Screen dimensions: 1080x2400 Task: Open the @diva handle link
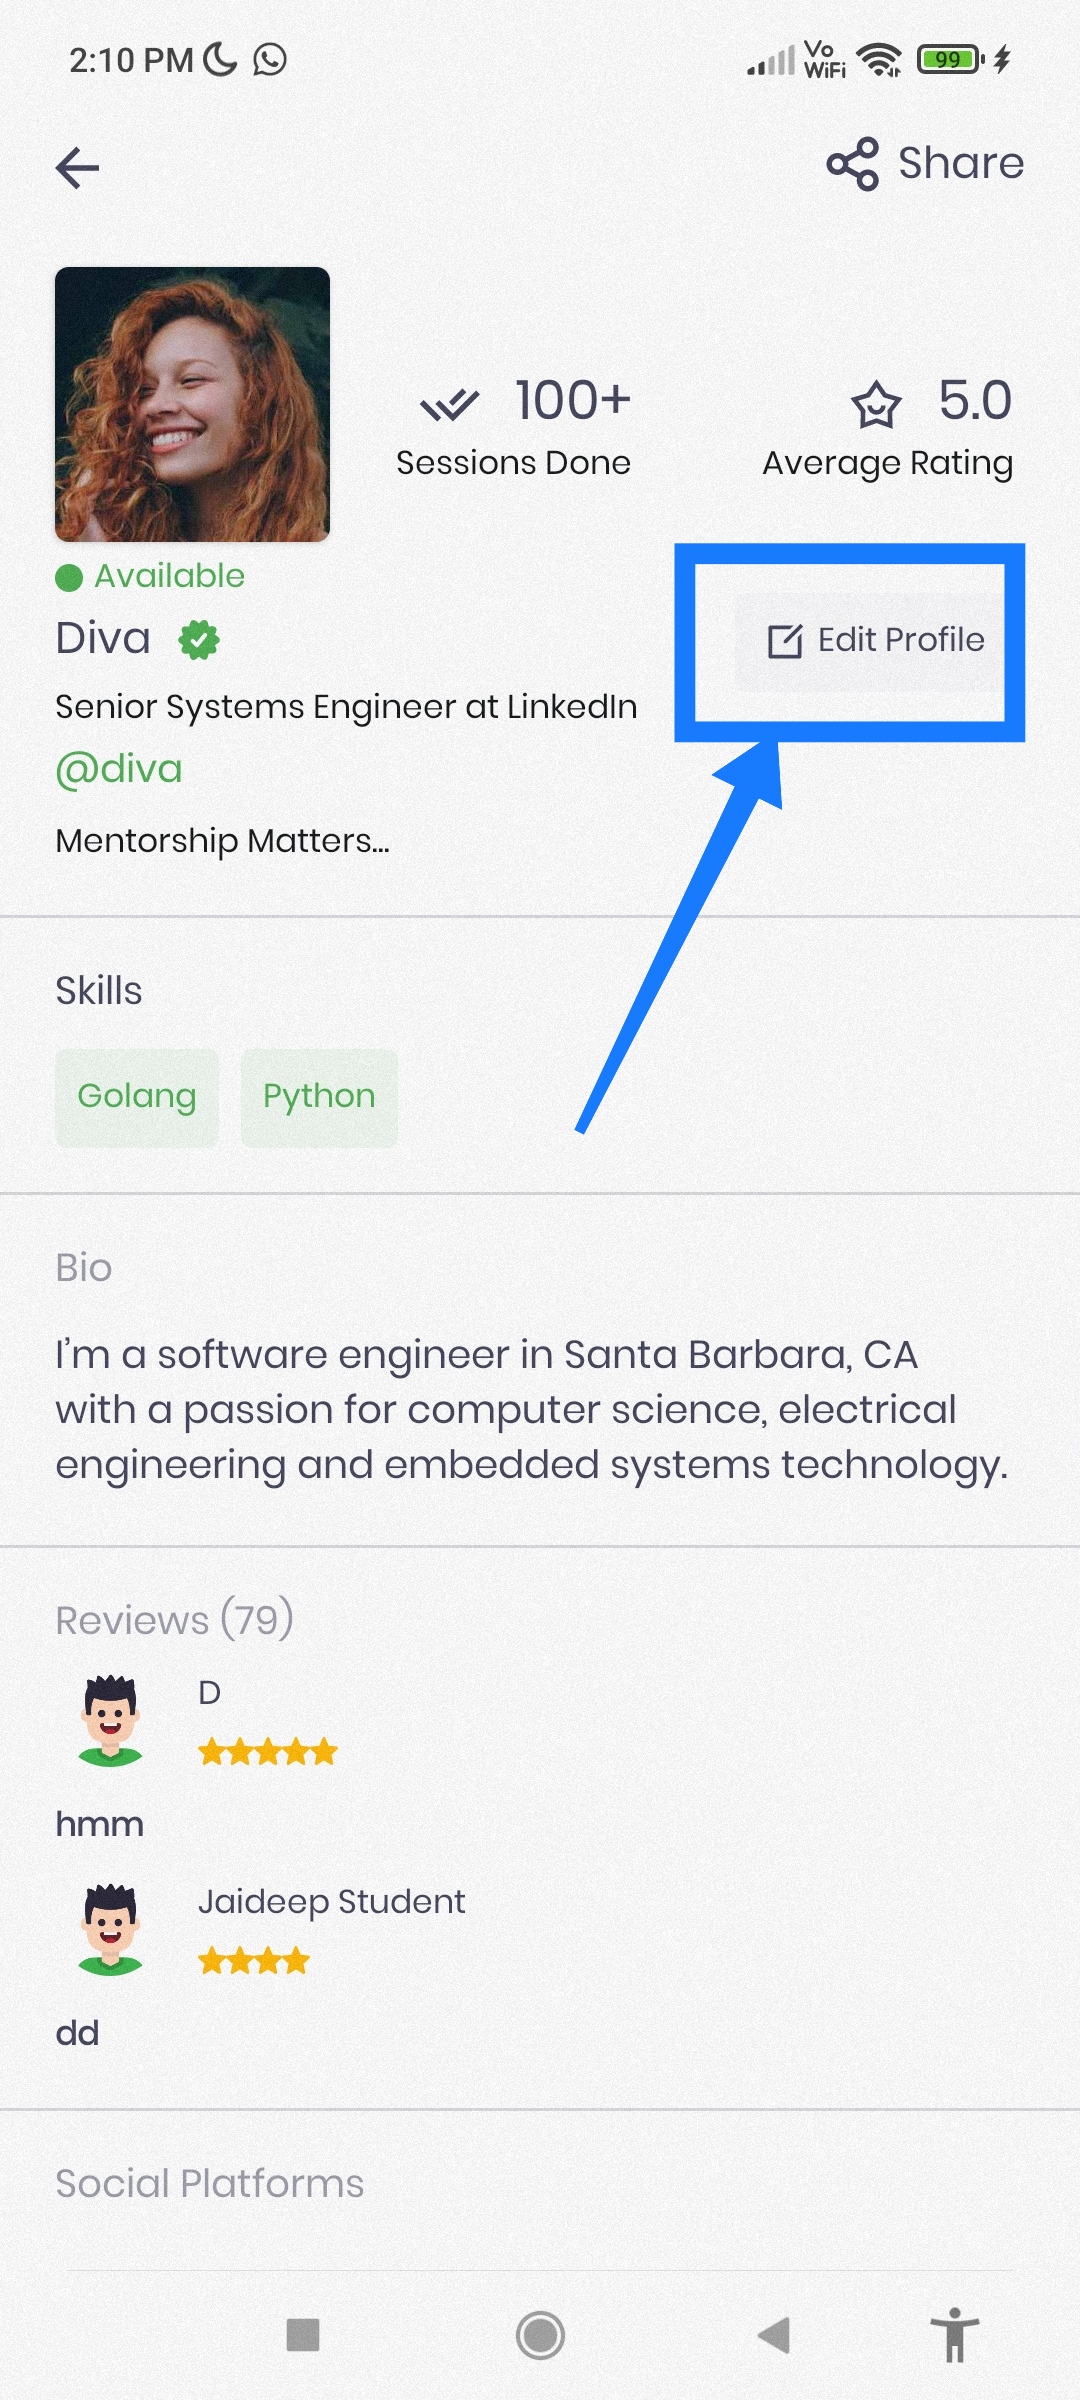click(118, 768)
